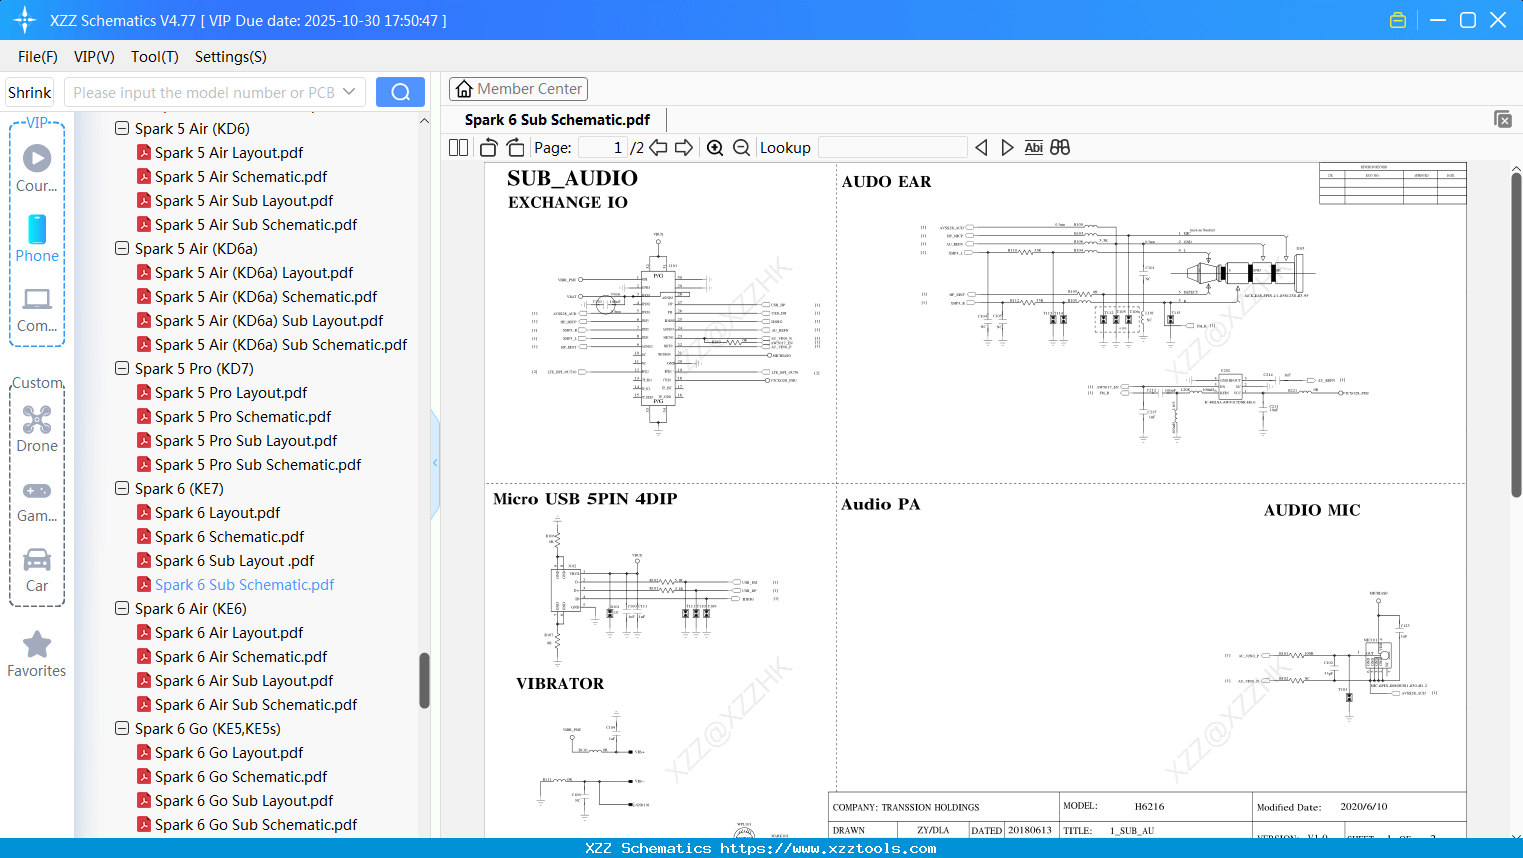Open the Tool(T) menu

click(154, 57)
